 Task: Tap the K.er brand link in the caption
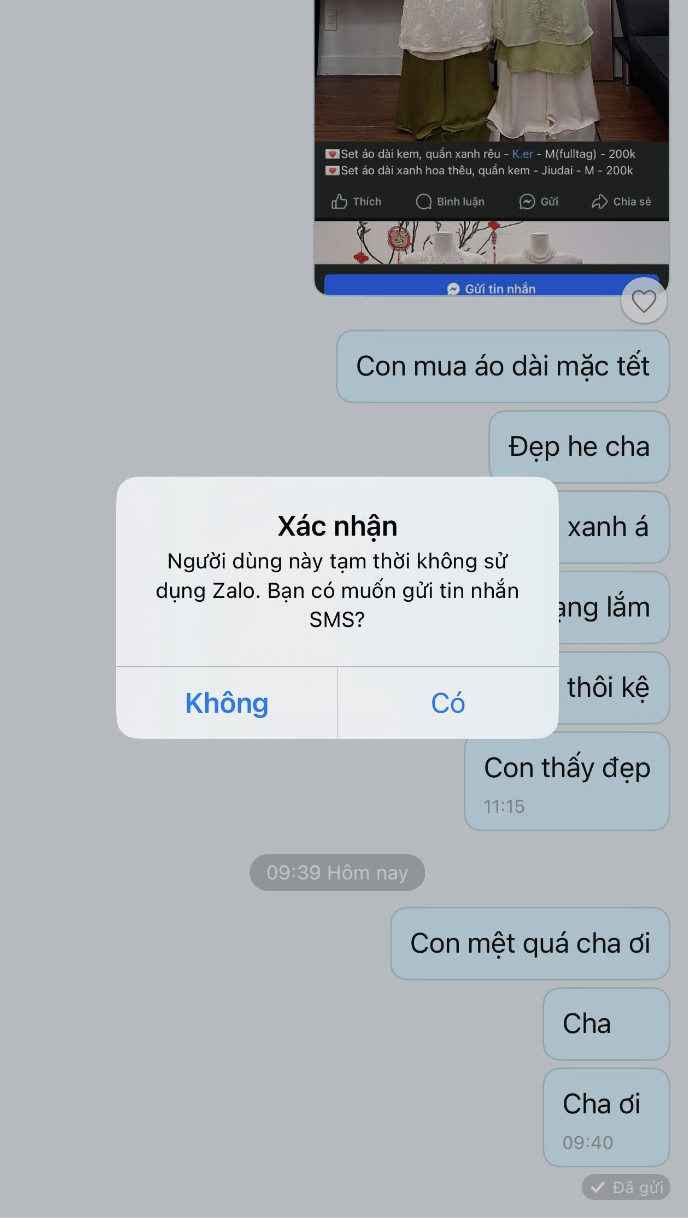(523, 154)
